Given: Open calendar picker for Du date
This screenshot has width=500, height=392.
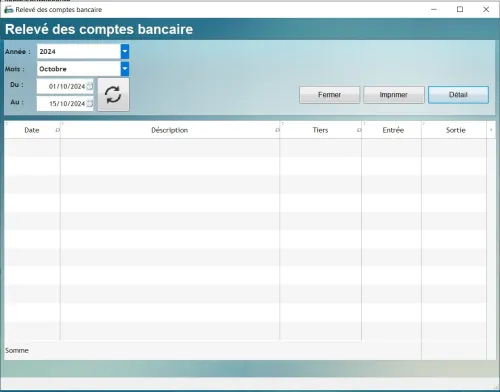Looking at the screenshot, I should [x=89, y=86].
